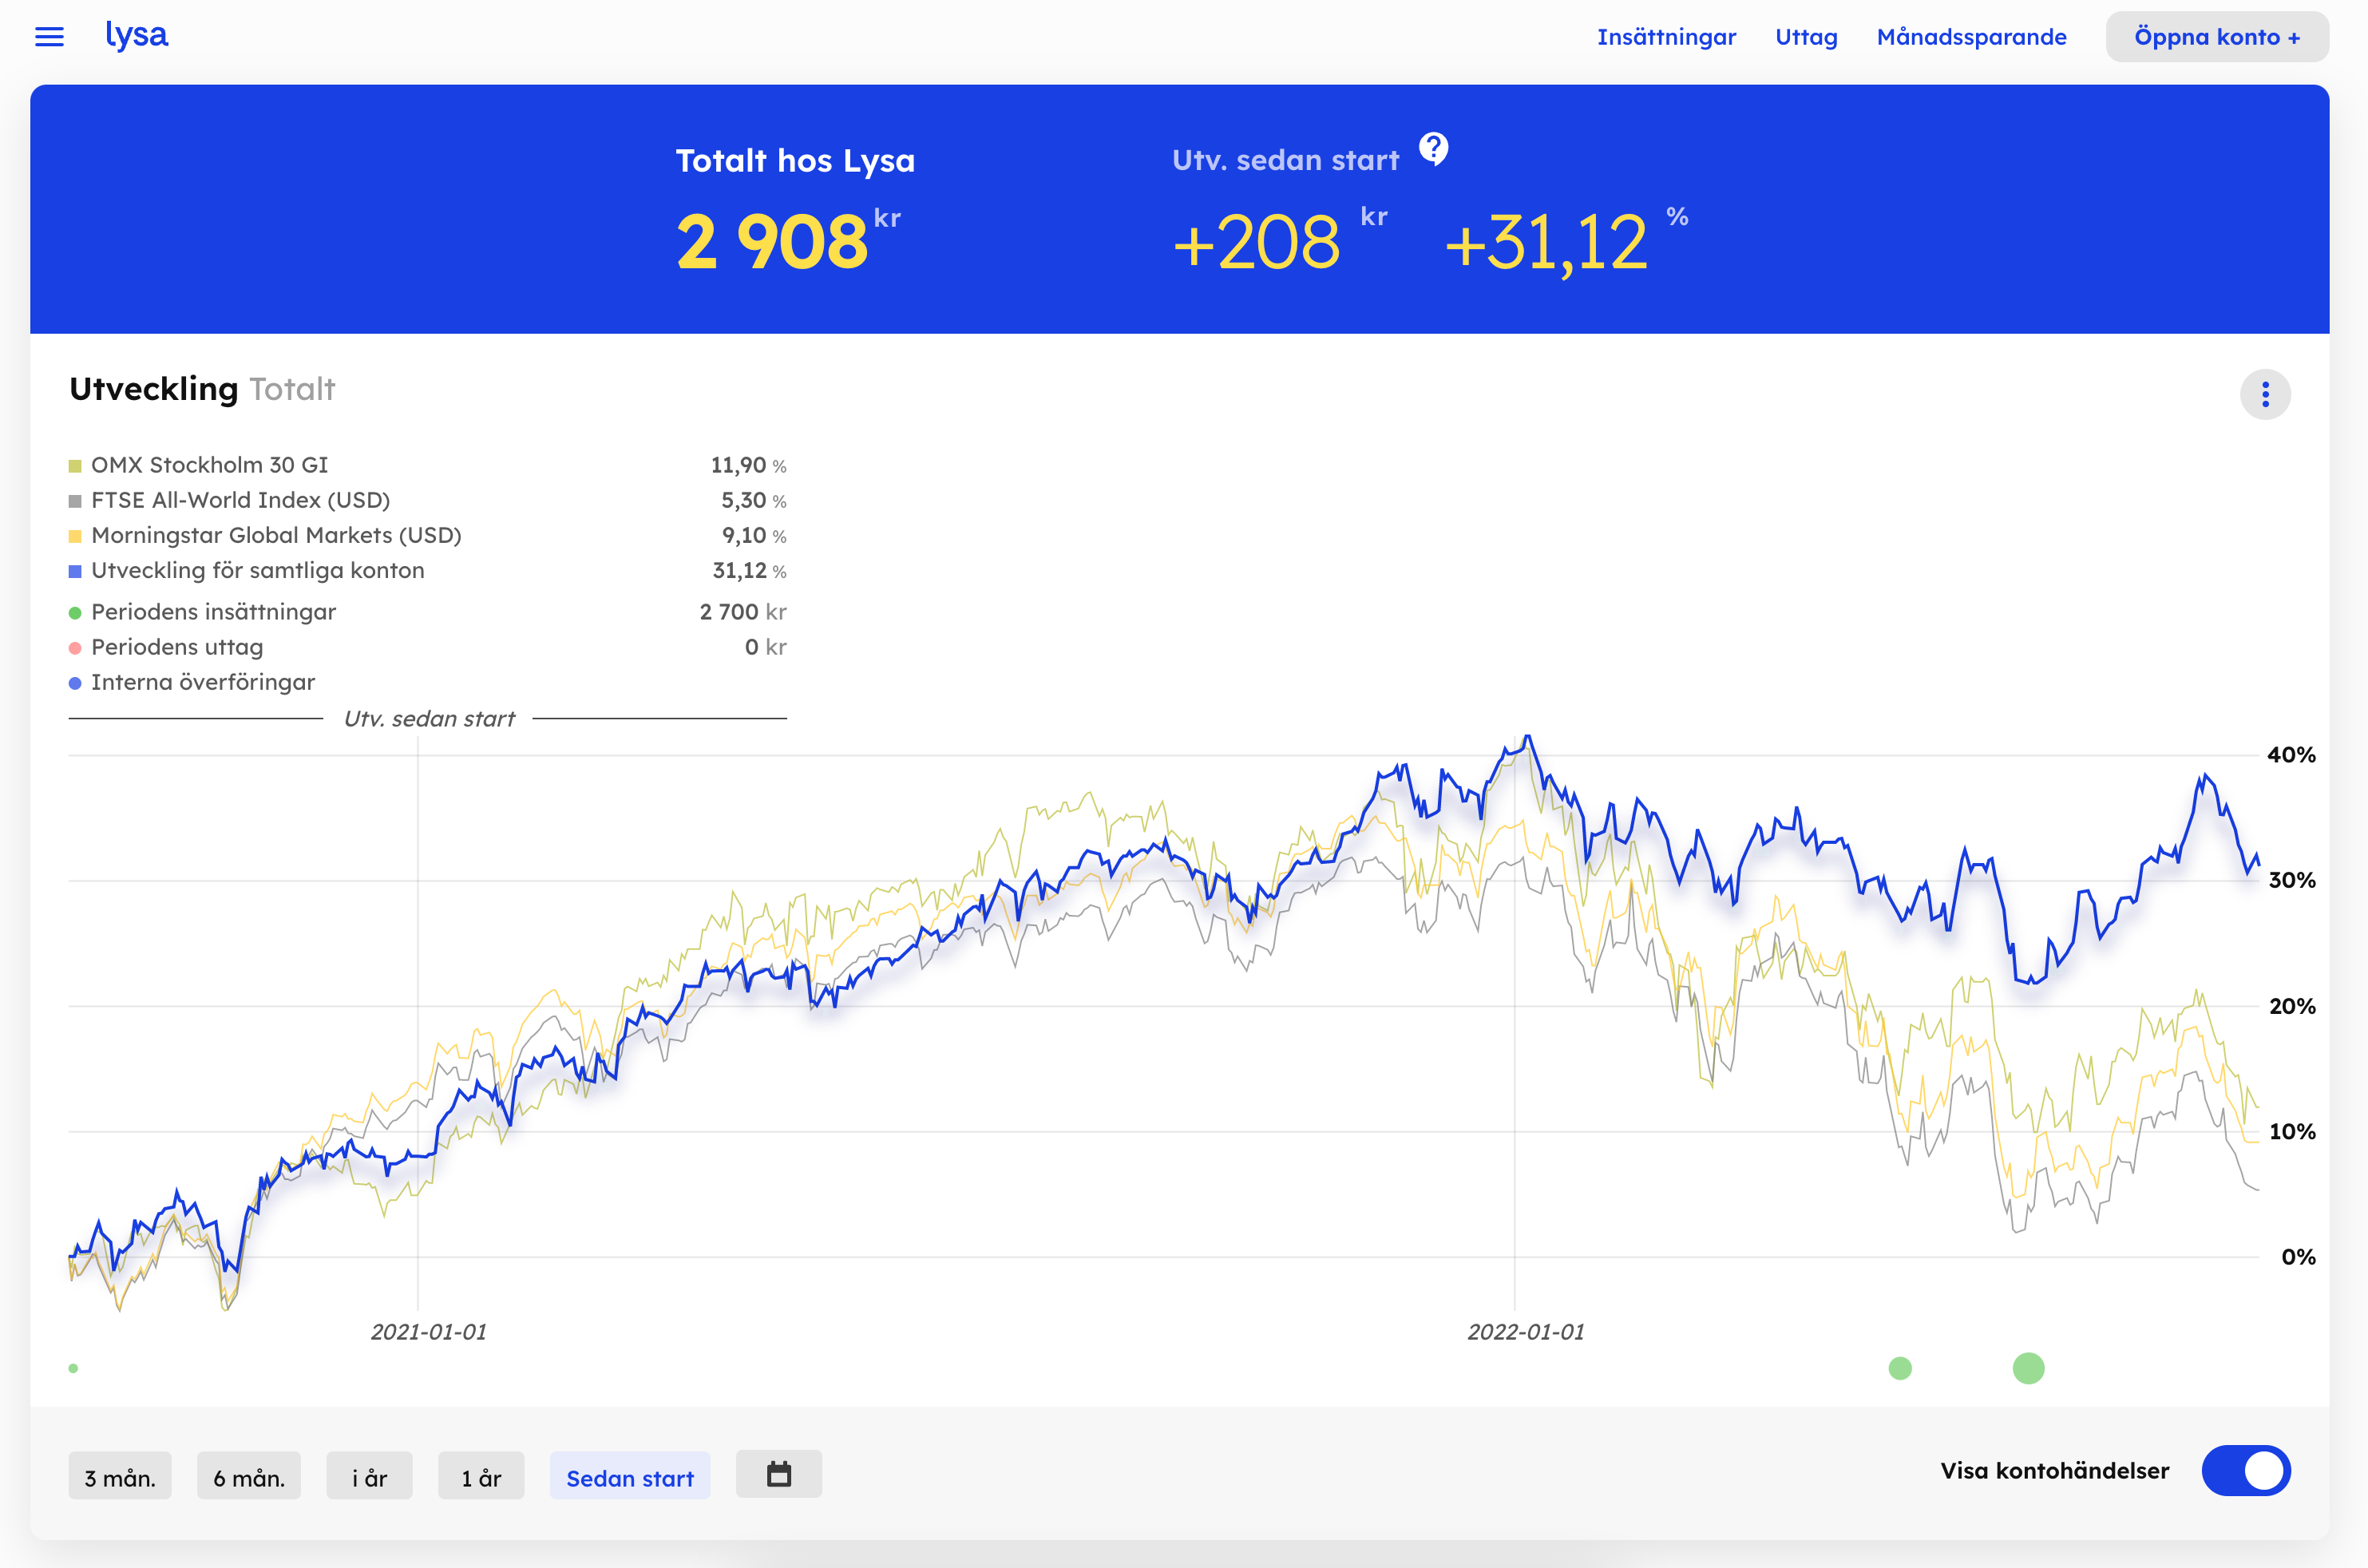
Task: Click the 2021-01-01 axis date label
Action: [x=429, y=1332]
